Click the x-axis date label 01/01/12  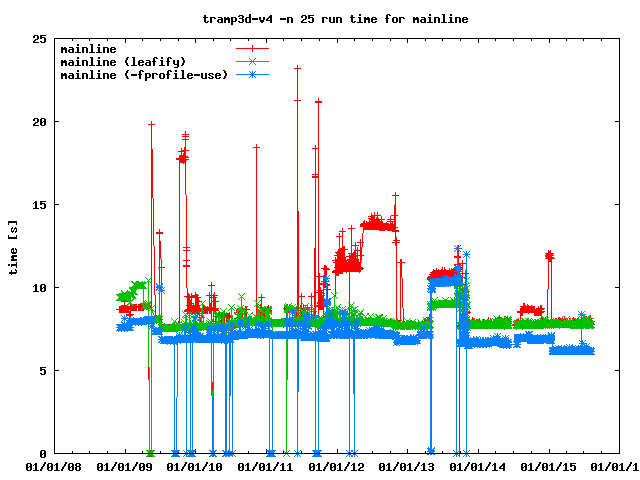pyautogui.click(x=337, y=466)
